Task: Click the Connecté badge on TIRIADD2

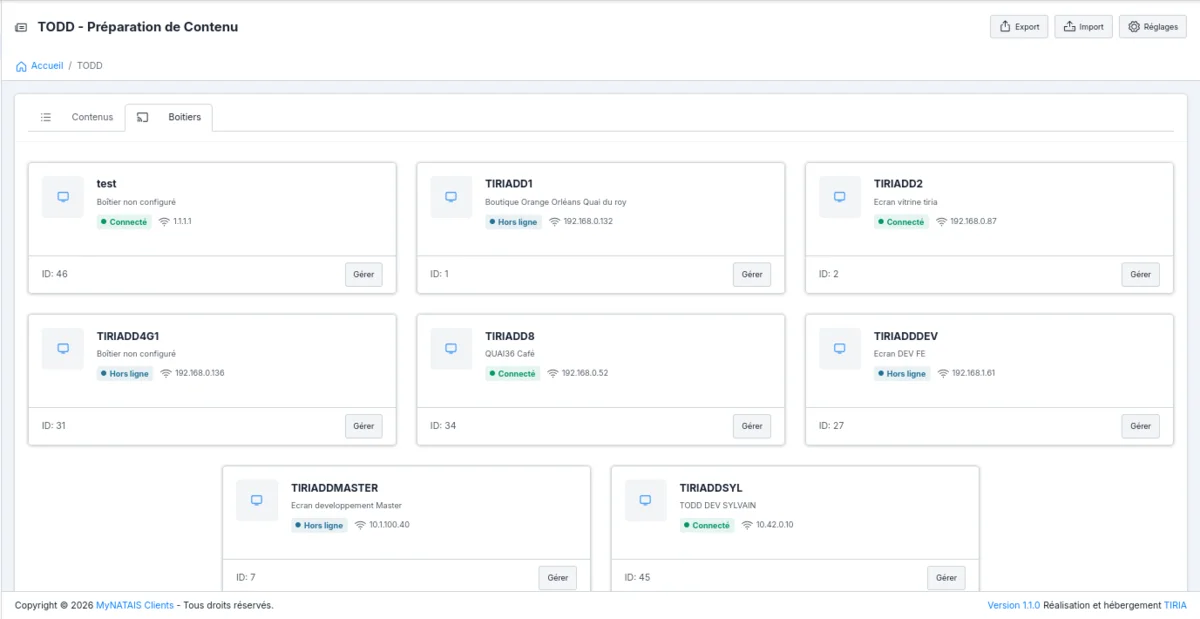Action: tap(901, 222)
